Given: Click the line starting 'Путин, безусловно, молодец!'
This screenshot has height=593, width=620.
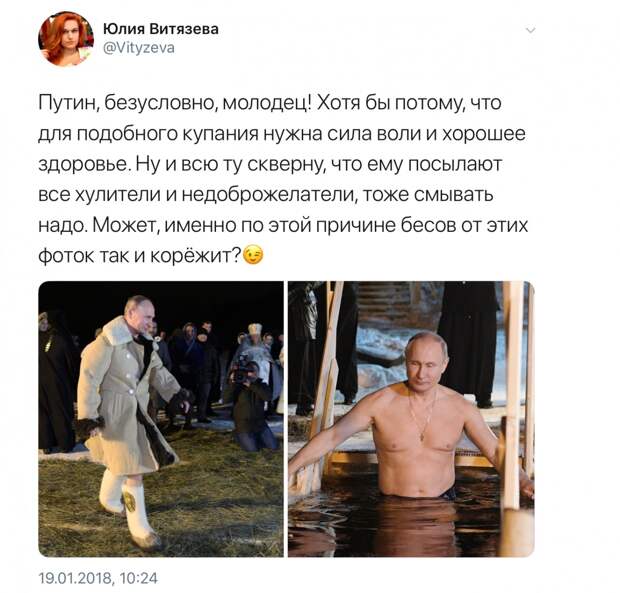Looking at the screenshot, I should [x=270, y=103].
